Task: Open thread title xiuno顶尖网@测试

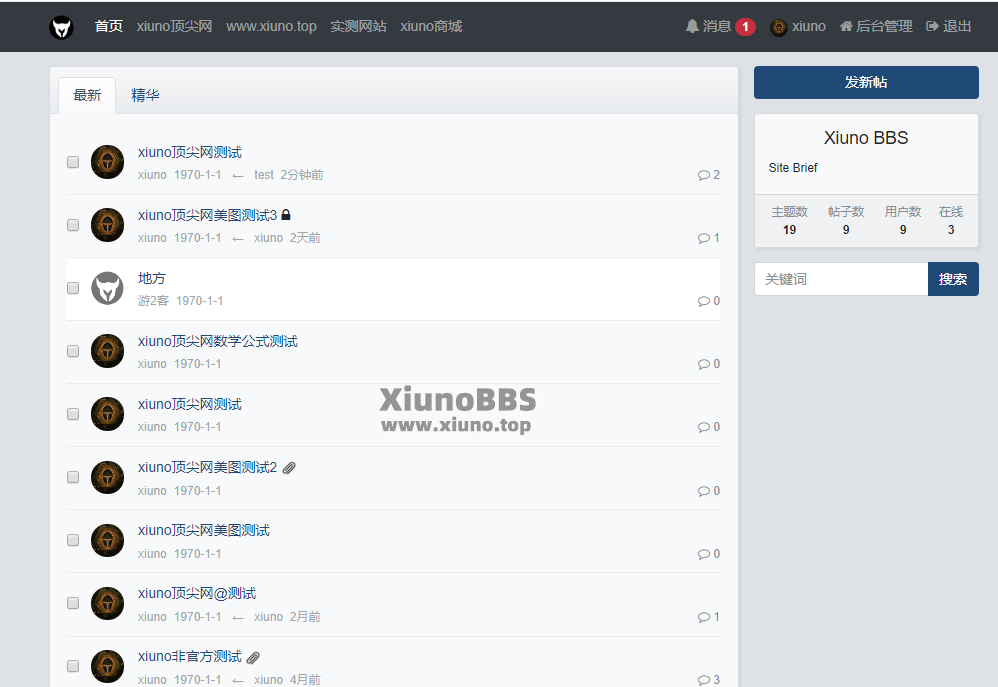Action: point(197,593)
